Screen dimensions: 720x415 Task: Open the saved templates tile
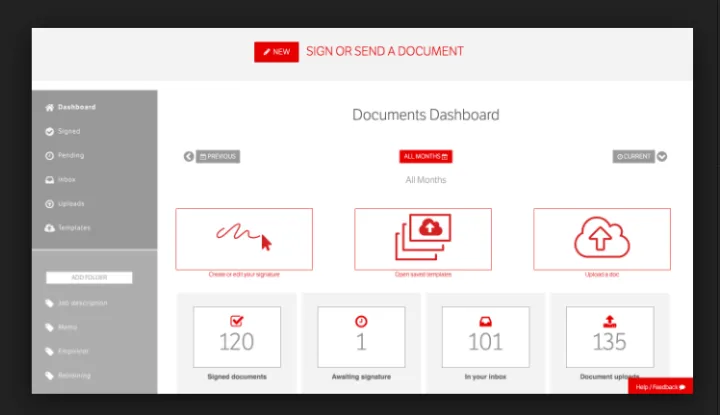coord(423,239)
